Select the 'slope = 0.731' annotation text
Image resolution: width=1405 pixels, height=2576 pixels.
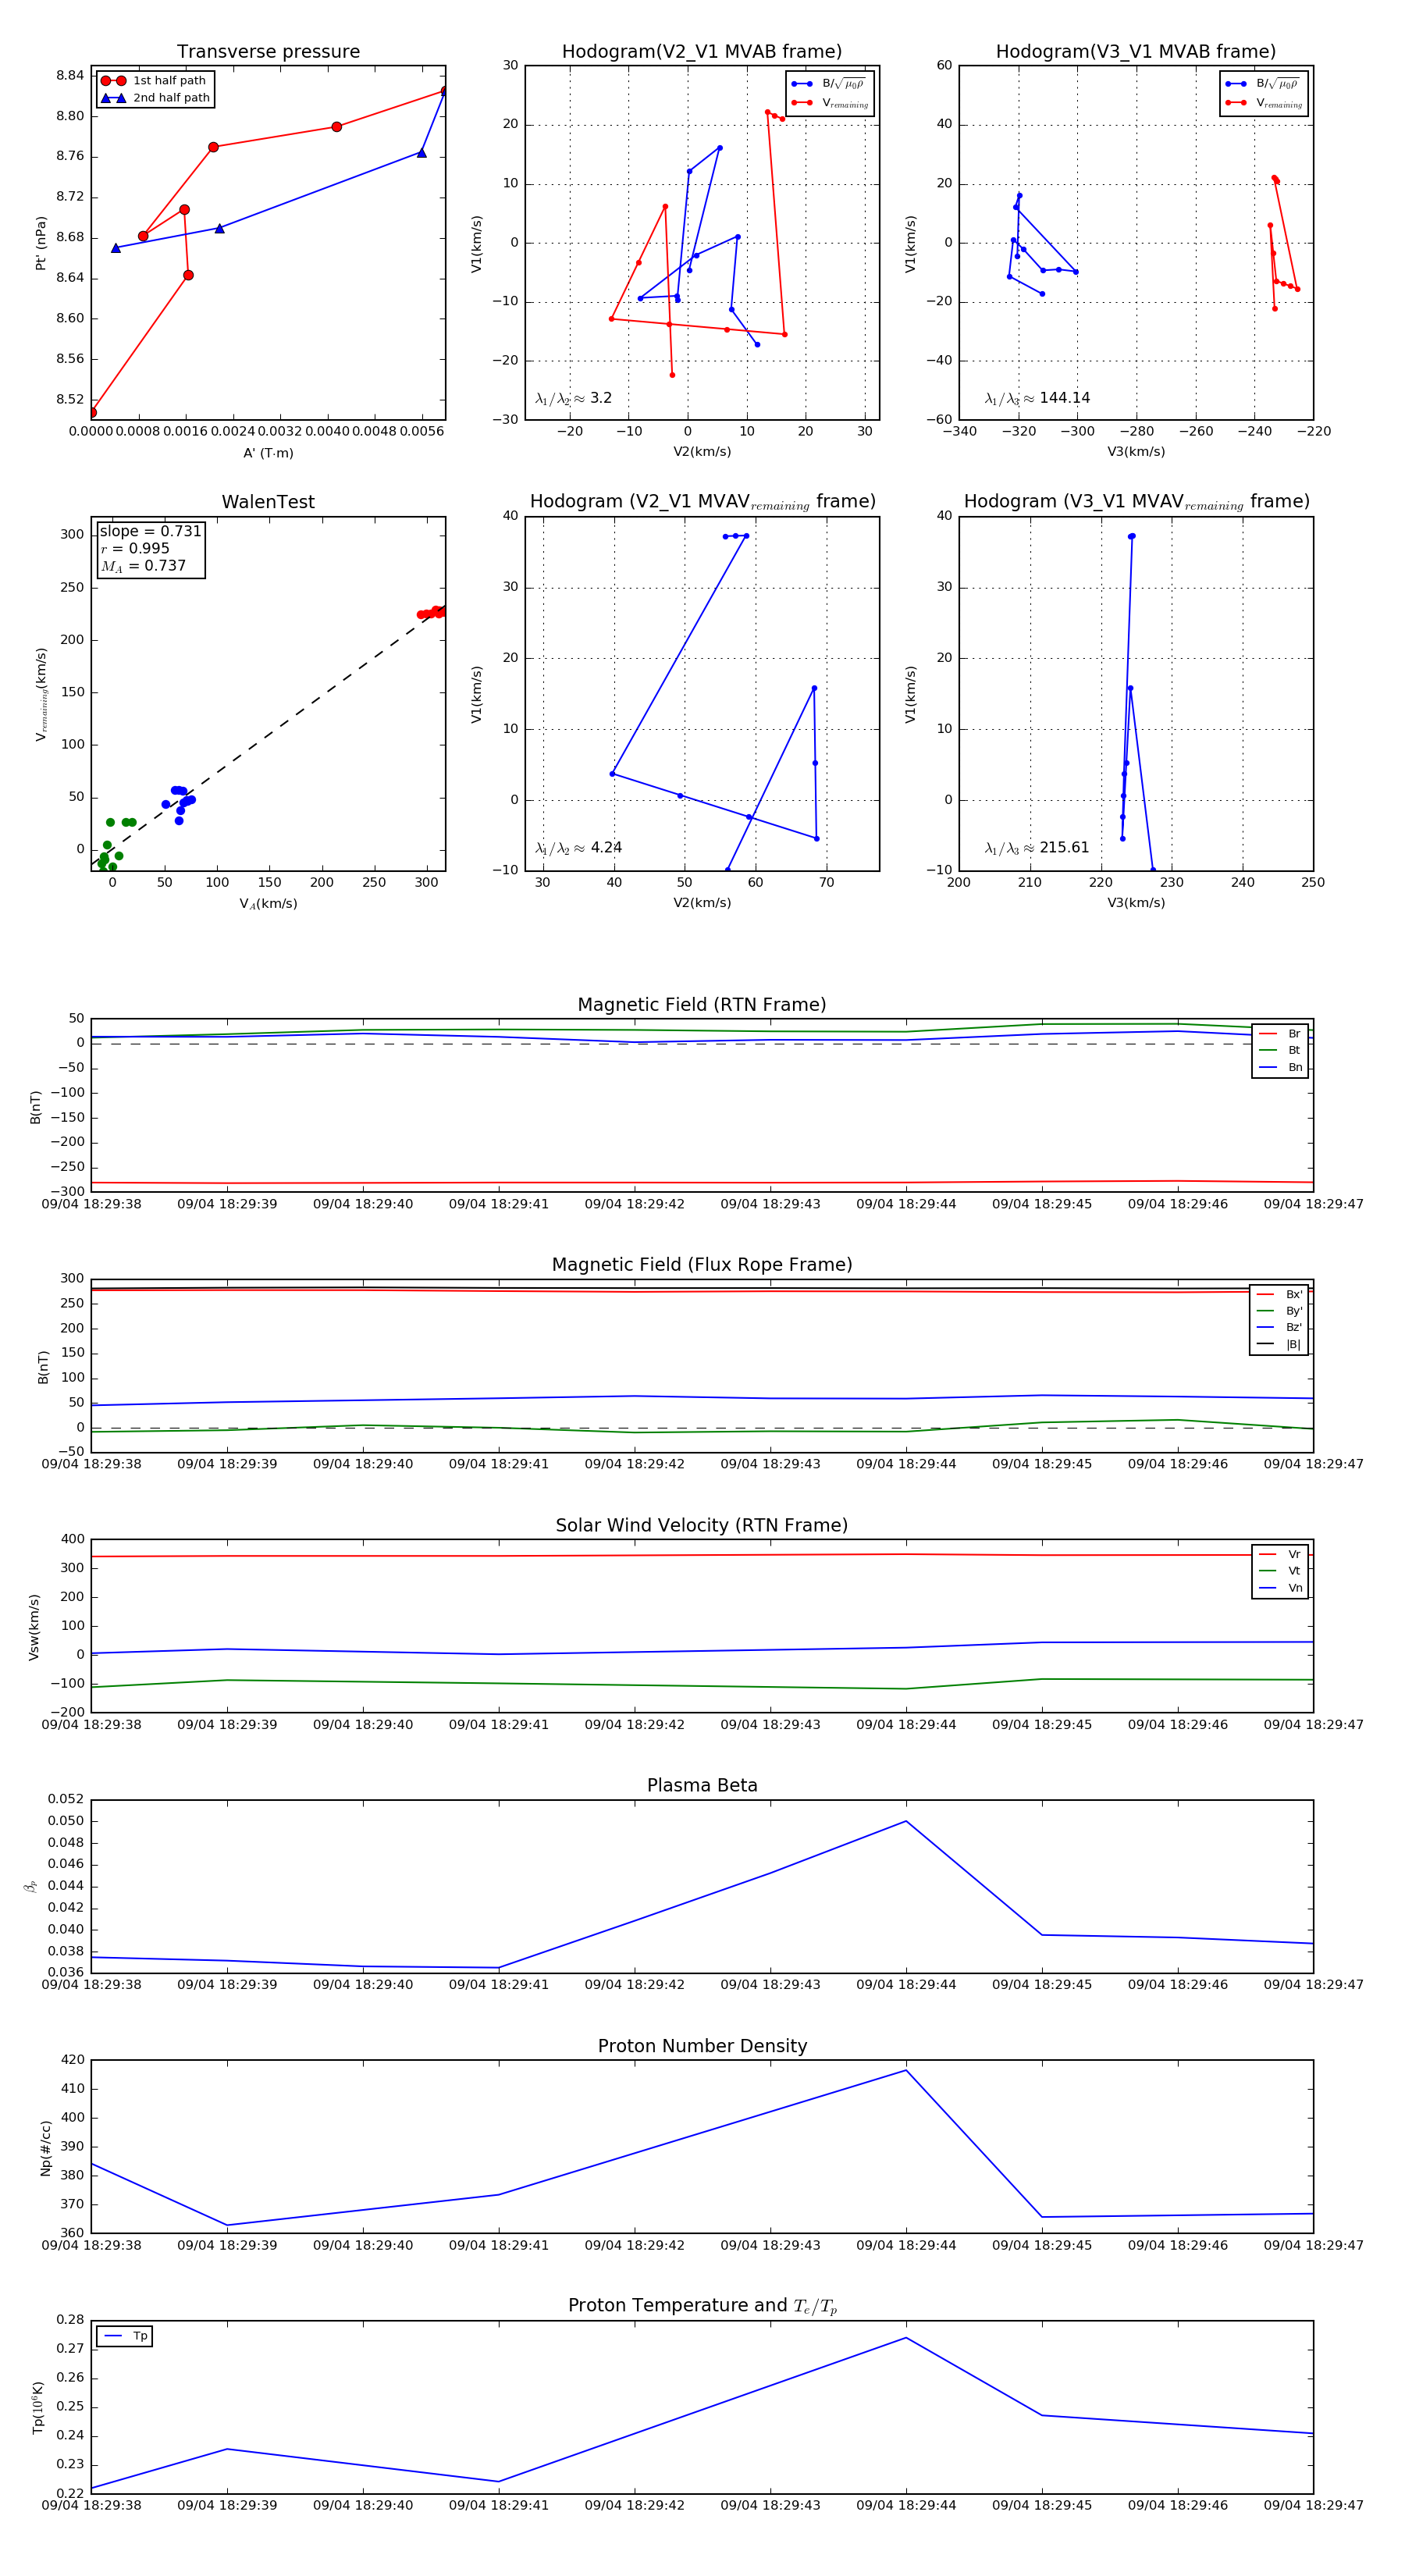click(x=150, y=531)
